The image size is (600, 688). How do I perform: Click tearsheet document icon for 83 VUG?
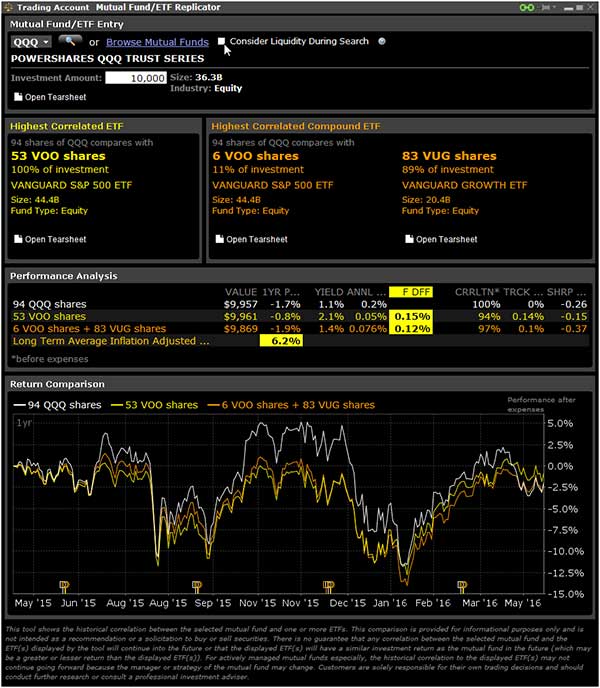click(409, 239)
